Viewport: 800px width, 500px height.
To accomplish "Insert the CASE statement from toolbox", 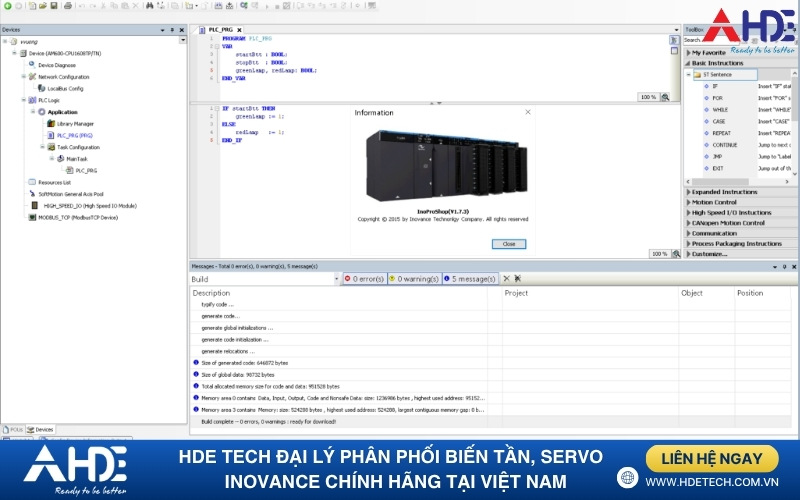I will pos(718,121).
